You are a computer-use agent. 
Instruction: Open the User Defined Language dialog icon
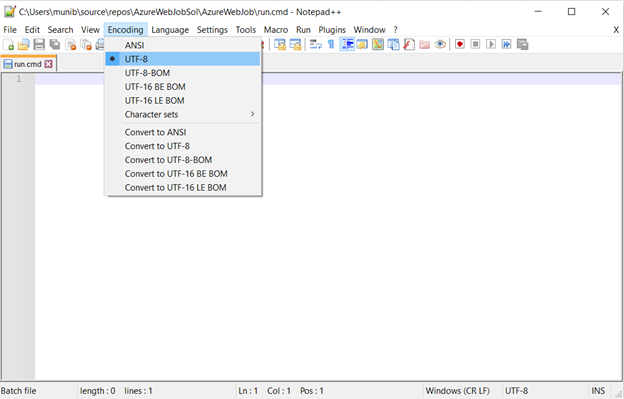pos(362,45)
